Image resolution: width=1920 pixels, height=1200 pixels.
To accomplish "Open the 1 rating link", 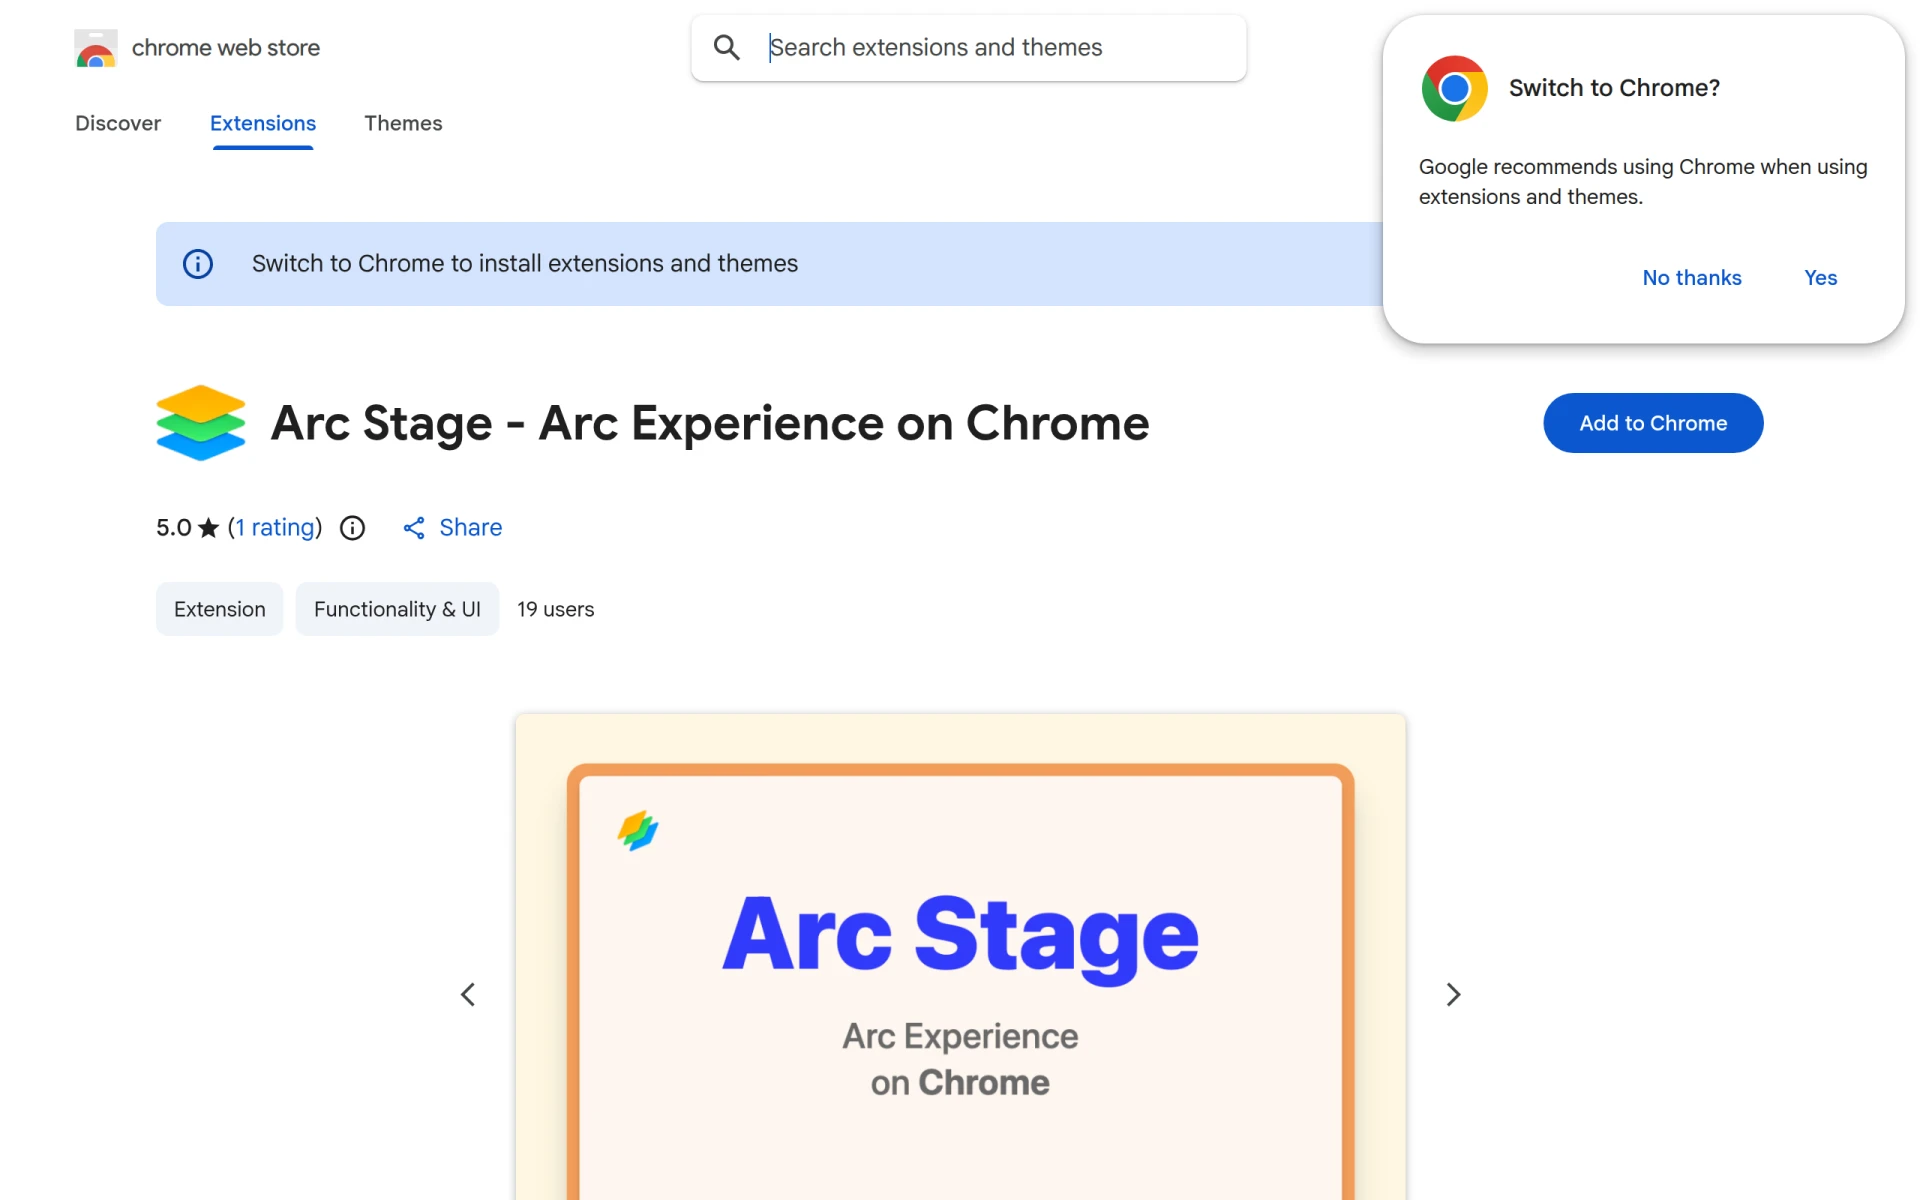I will coord(275,528).
